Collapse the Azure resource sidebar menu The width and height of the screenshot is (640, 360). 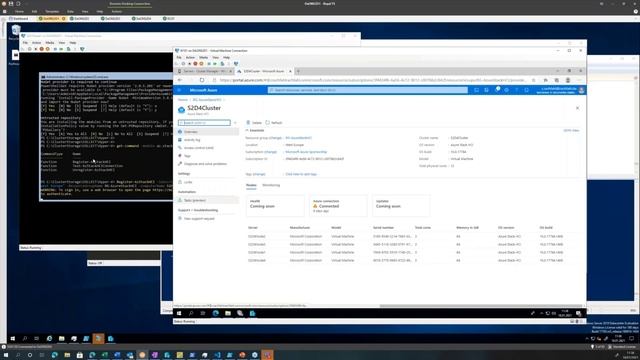(235, 123)
